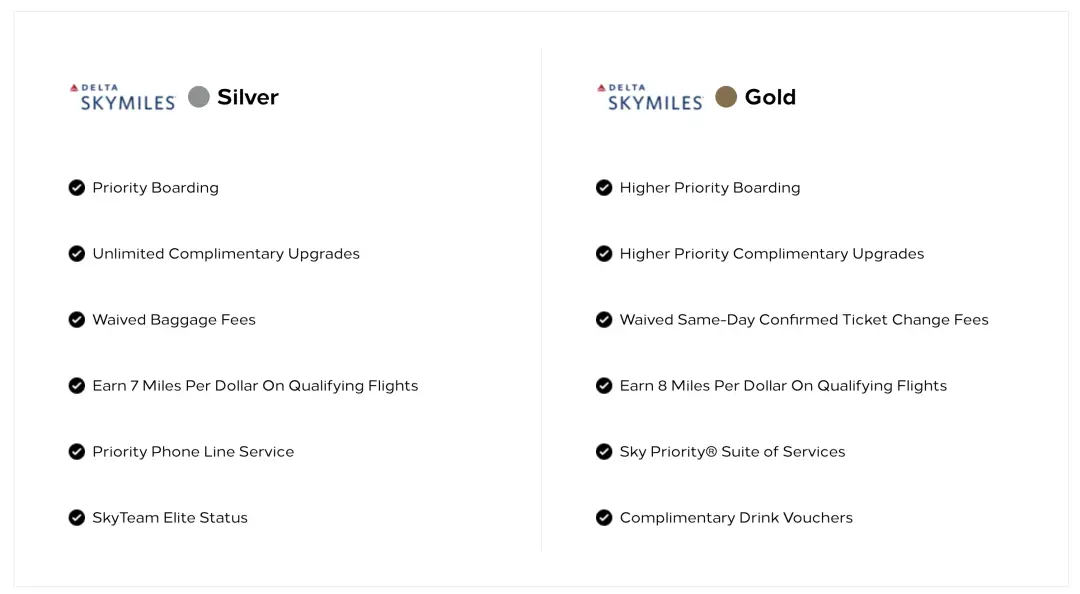Click the Higher Priority Complimentary Upgrades text

coord(772,254)
